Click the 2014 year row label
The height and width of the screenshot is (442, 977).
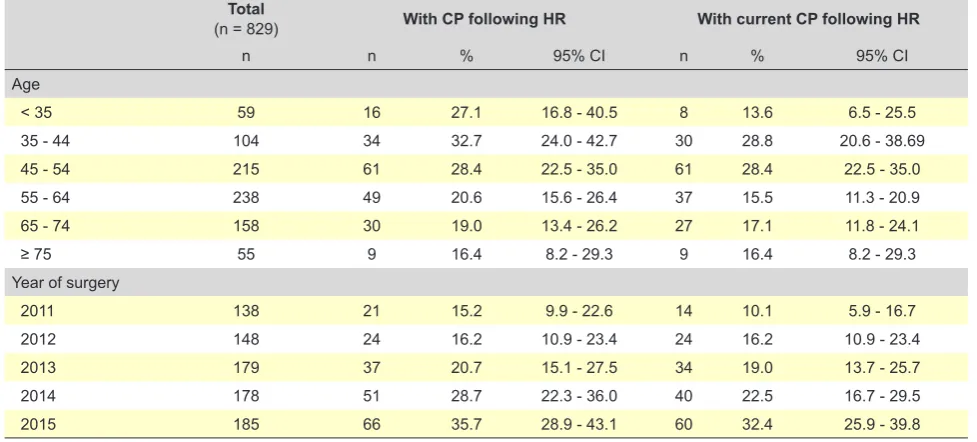37,396
